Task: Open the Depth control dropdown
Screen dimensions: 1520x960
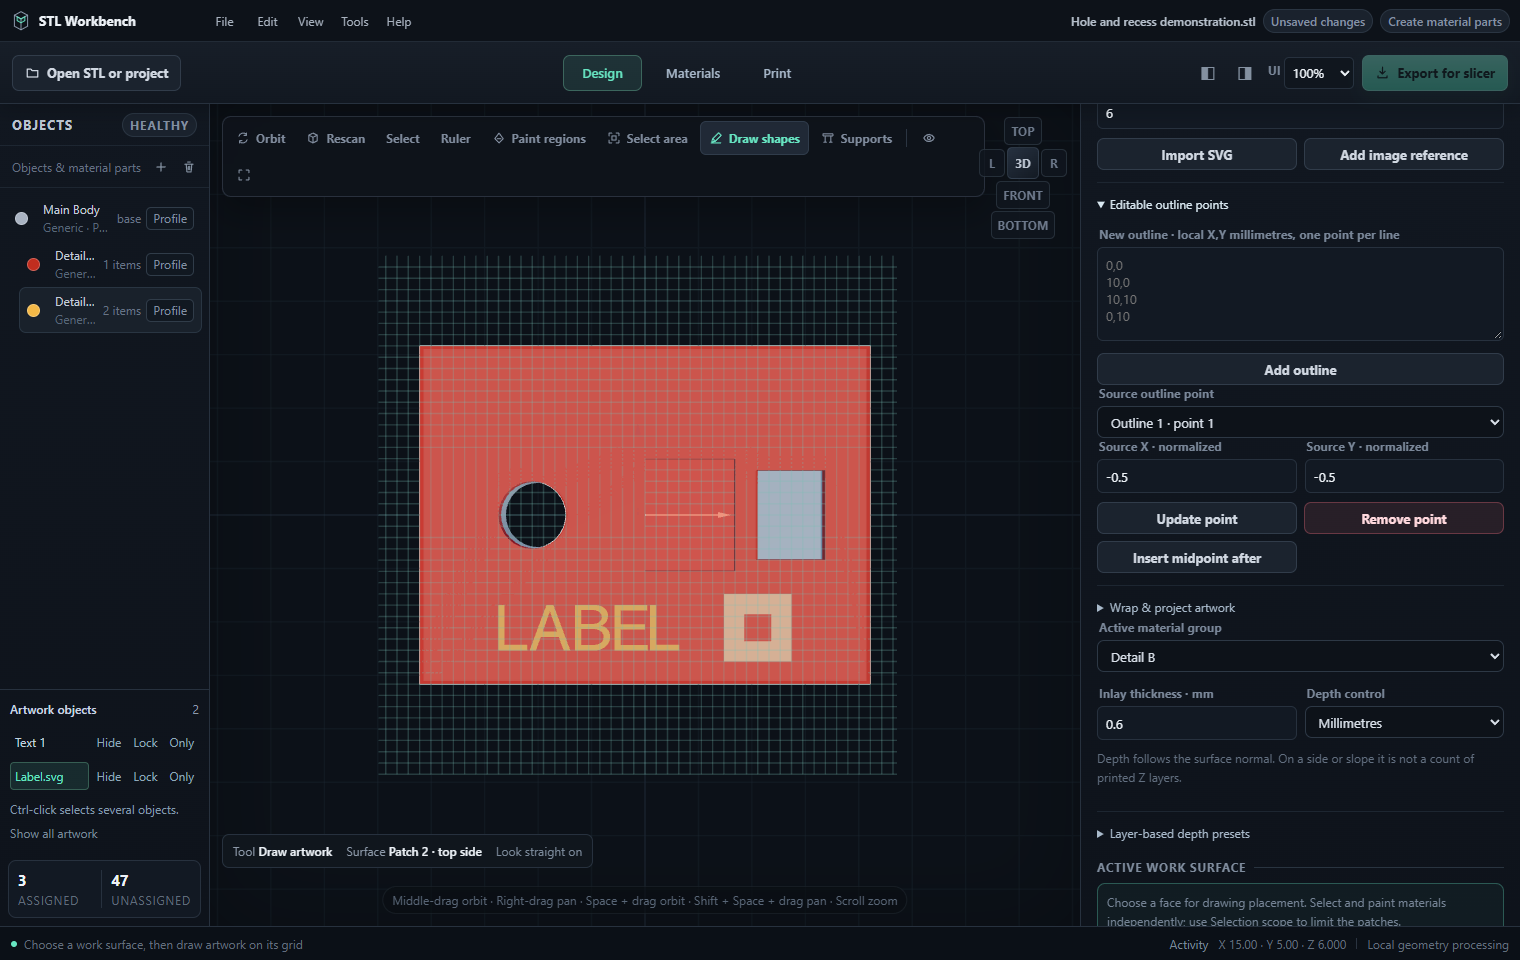Action: tap(1404, 723)
